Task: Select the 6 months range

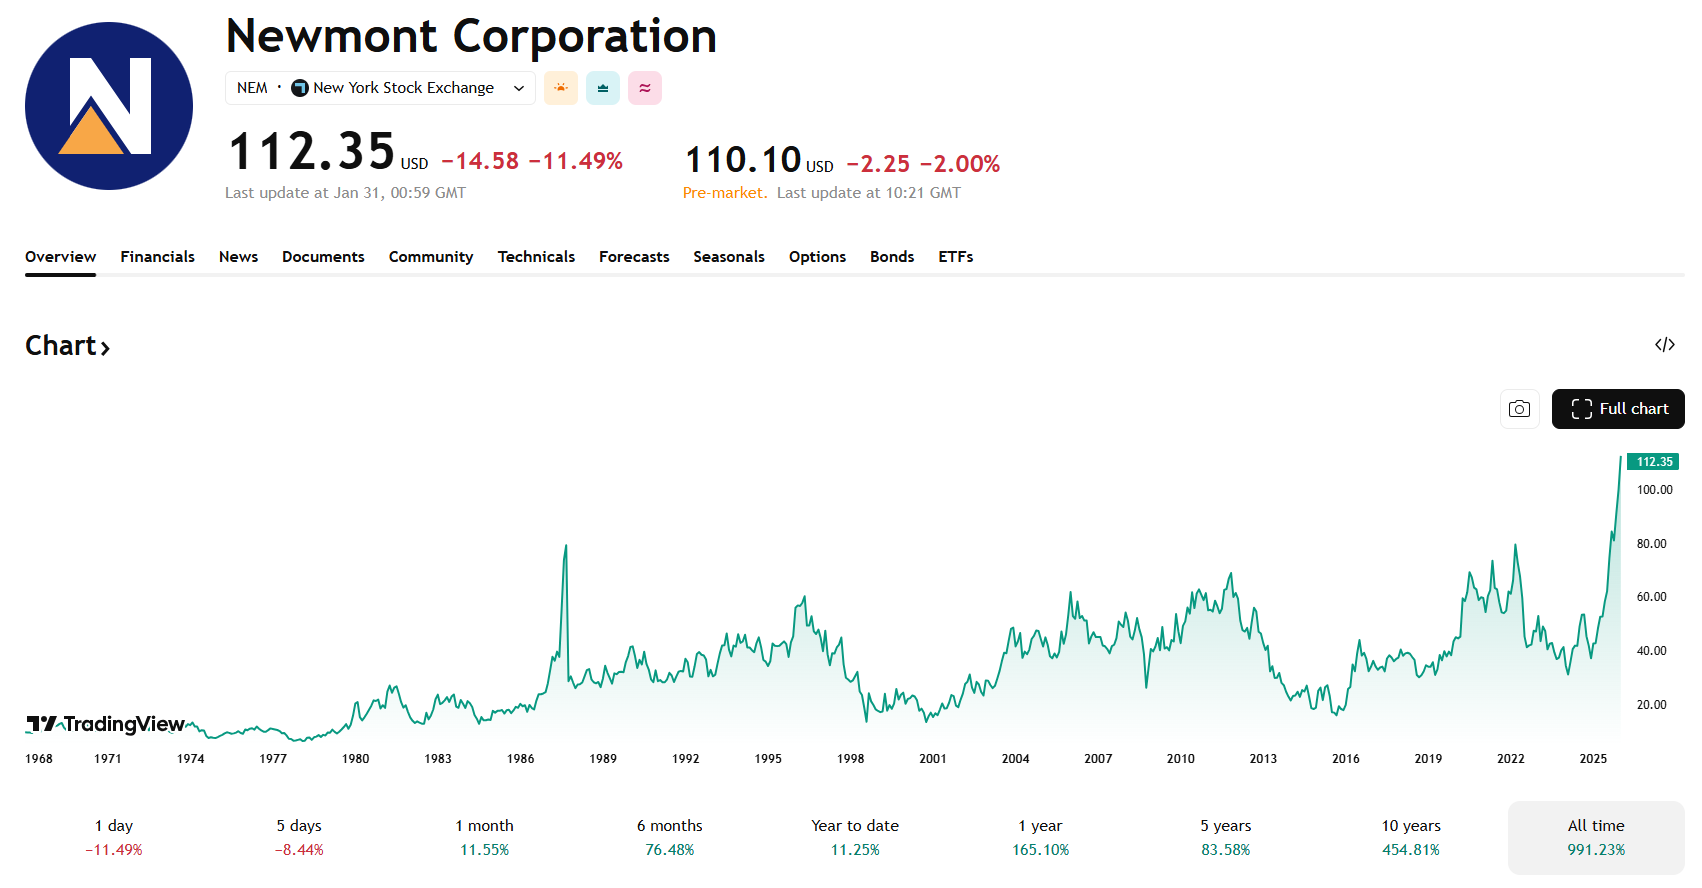Action: 670,838
